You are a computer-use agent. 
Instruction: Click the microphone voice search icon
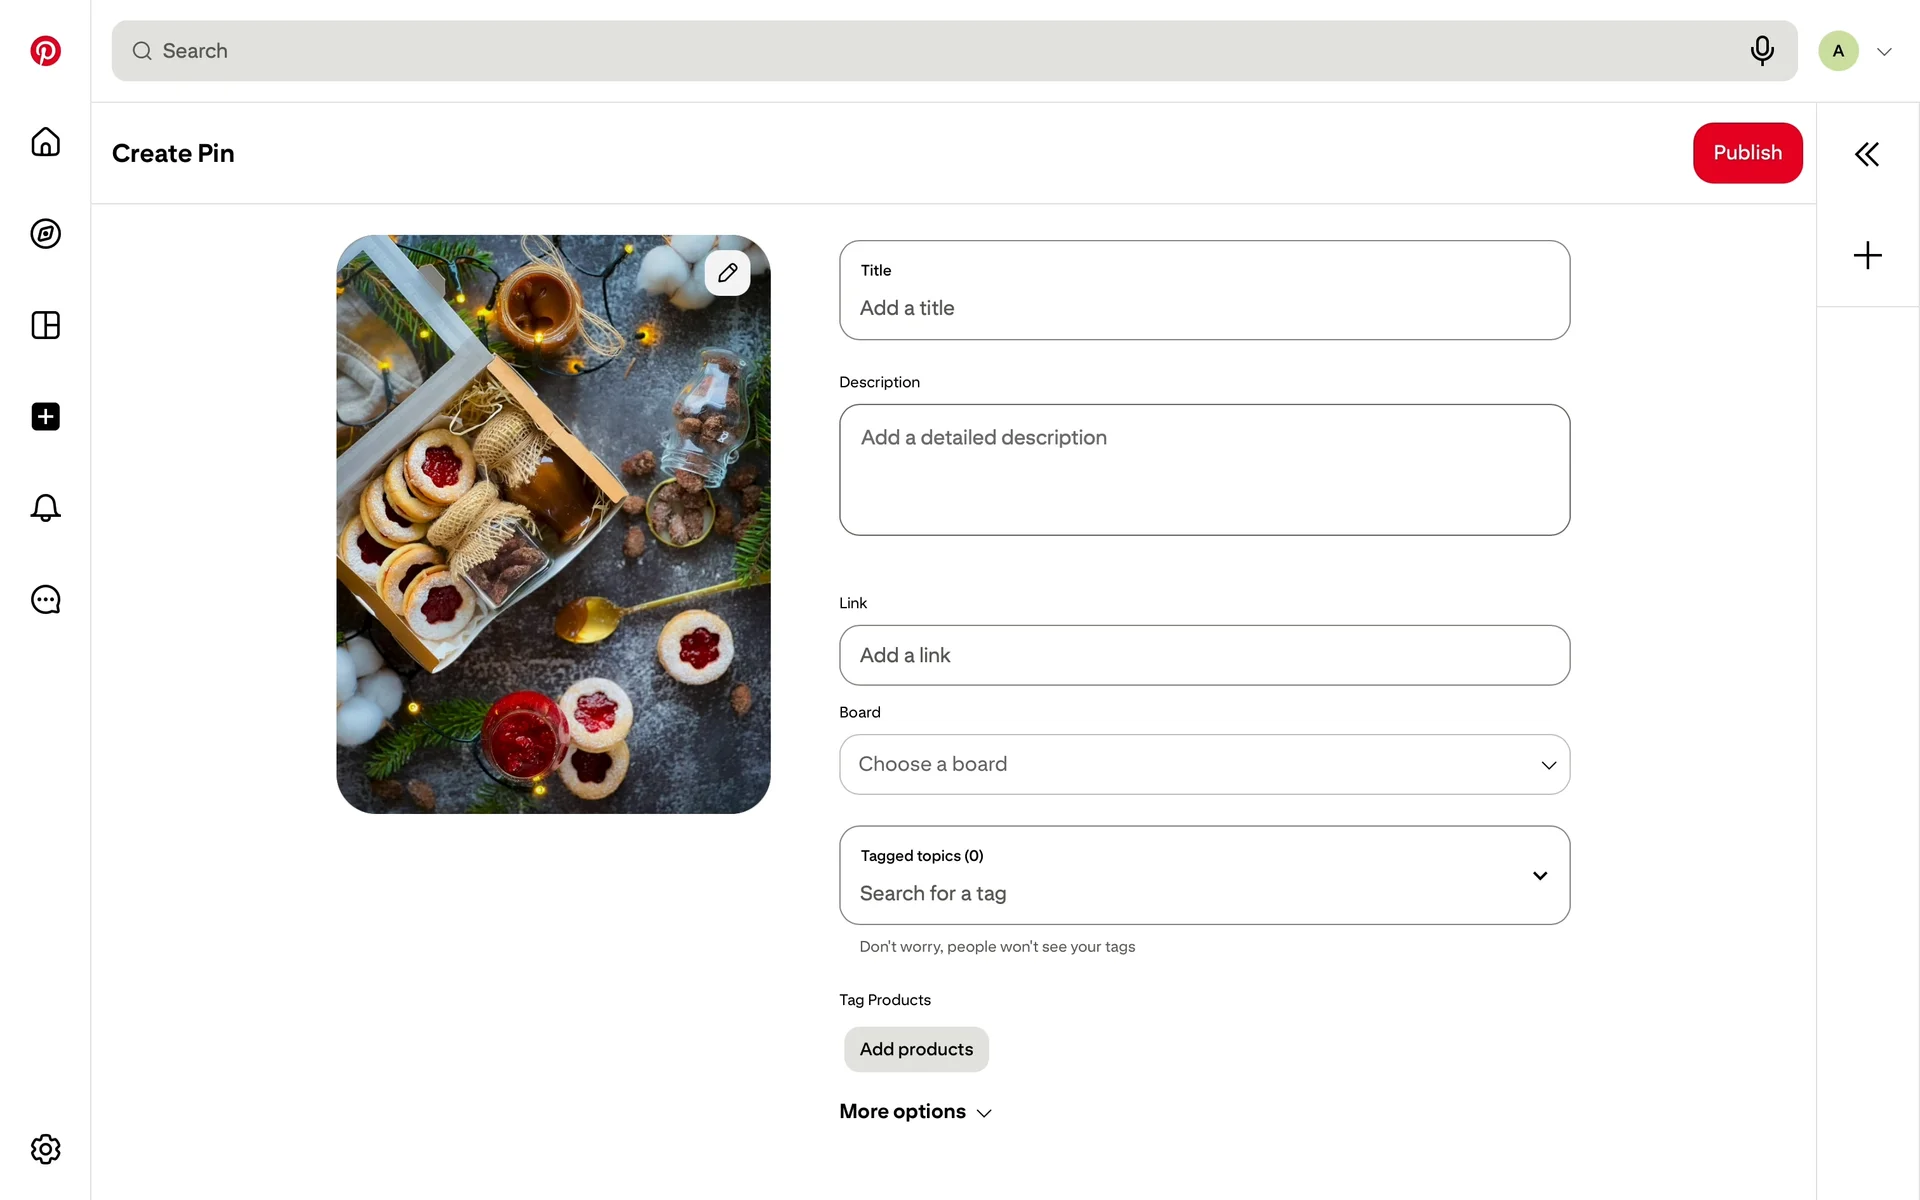(x=1762, y=50)
